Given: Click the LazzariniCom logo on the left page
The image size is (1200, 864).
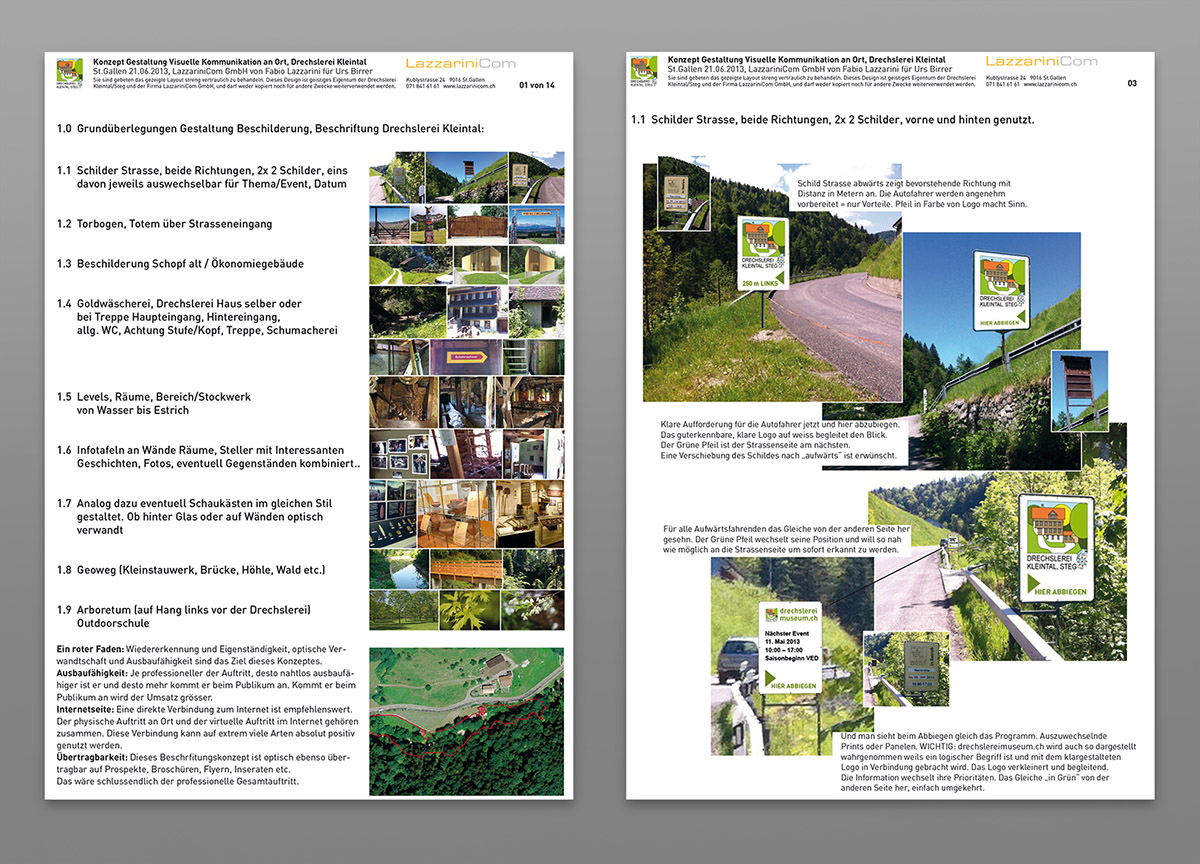Looking at the screenshot, I should [x=461, y=63].
